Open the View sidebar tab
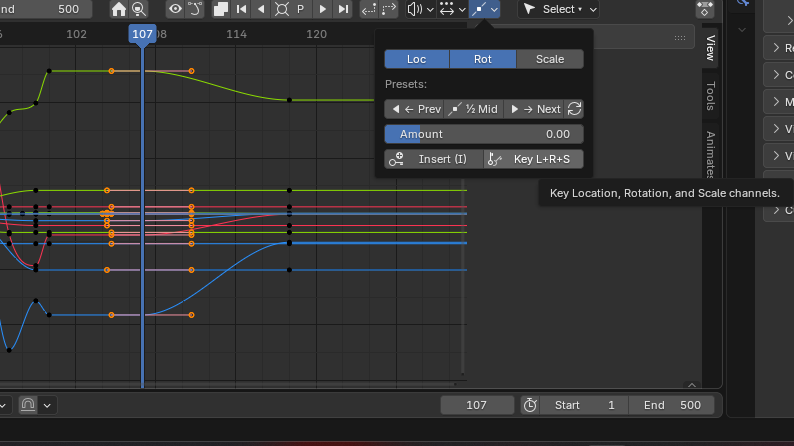Screen dimensions: 794x446 point(711,47)
